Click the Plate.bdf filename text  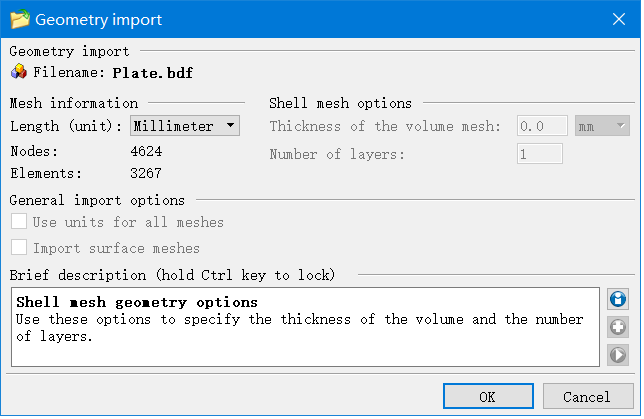(x=152, y=72)
